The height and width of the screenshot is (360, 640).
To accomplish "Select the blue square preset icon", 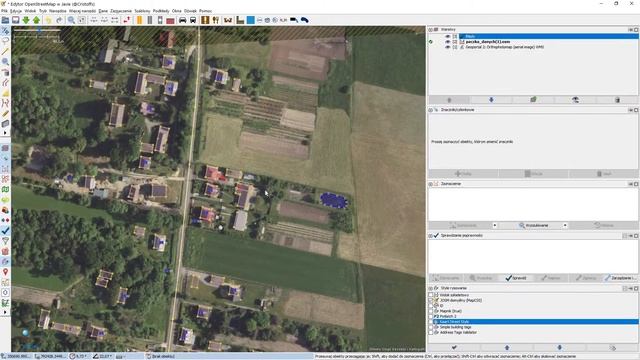I will click(x=251, y=20).
